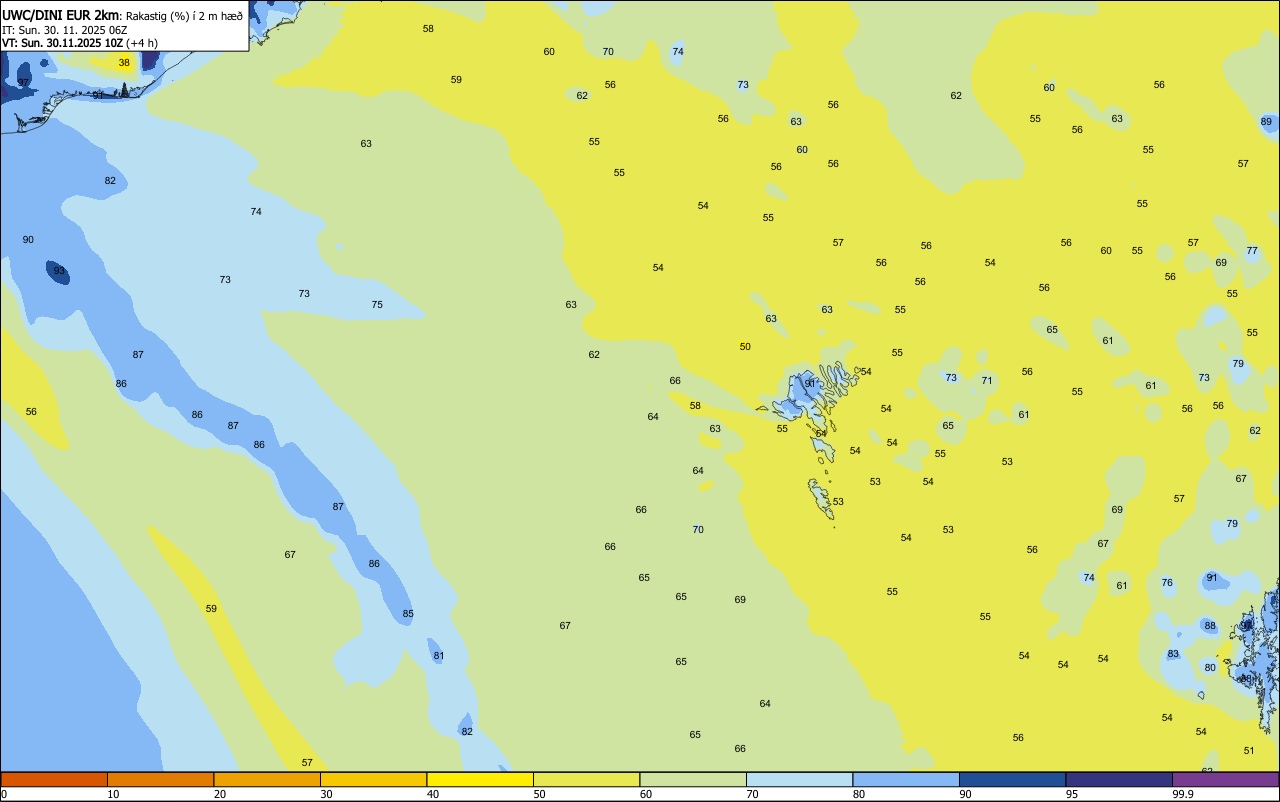Click the humidity value 85 on the map

(408, 614)
